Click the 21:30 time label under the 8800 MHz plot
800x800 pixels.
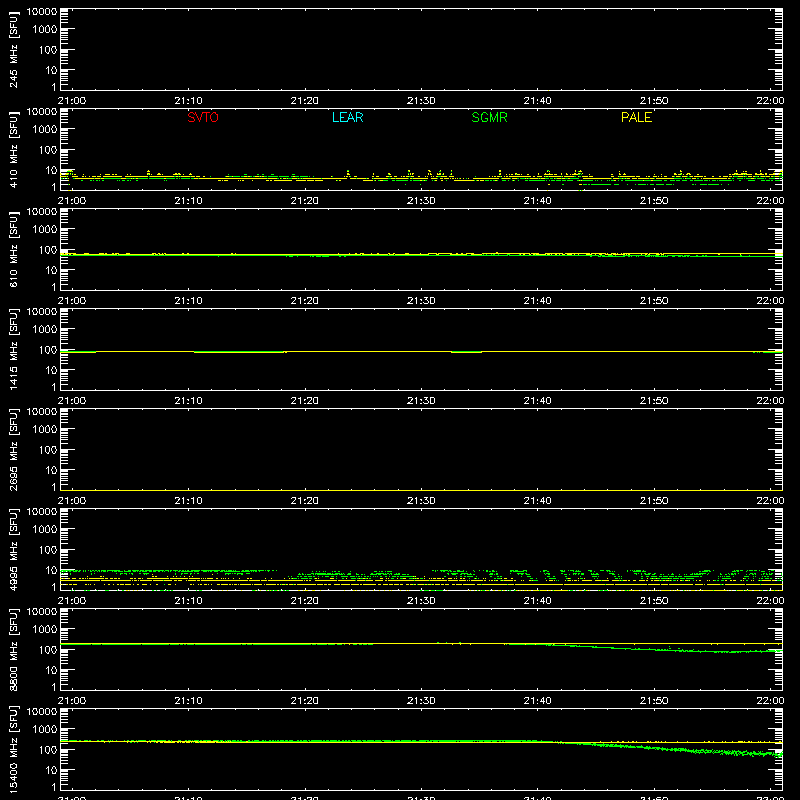[x=421, y=701]
